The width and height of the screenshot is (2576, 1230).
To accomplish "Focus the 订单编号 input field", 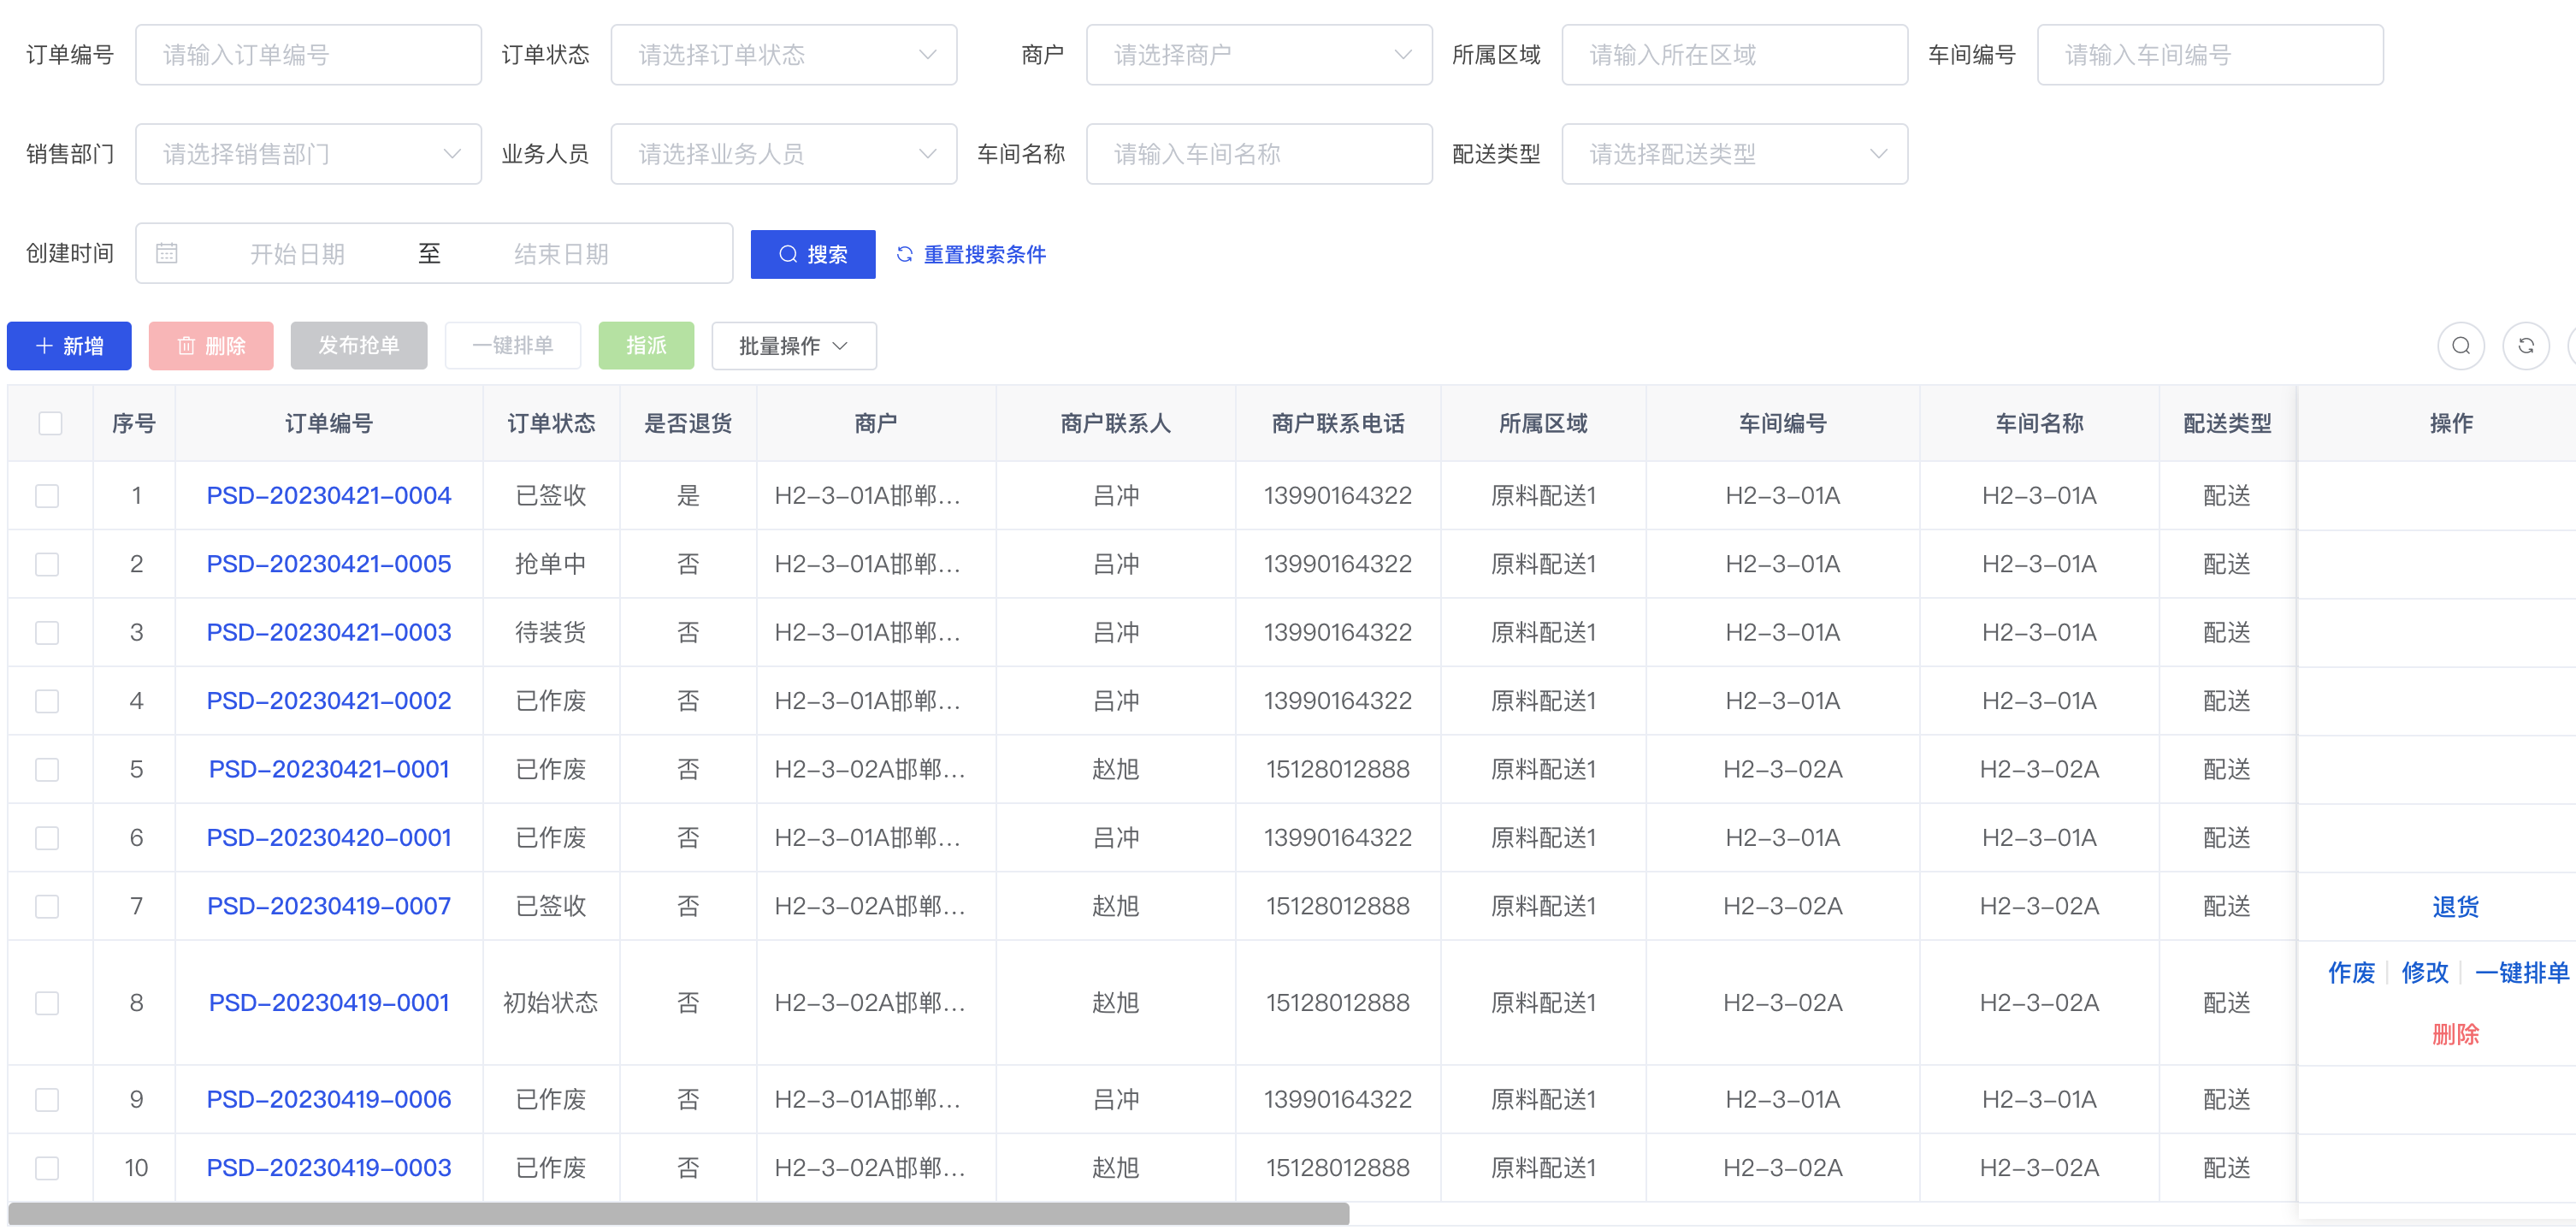I will [x=308, y=55].
